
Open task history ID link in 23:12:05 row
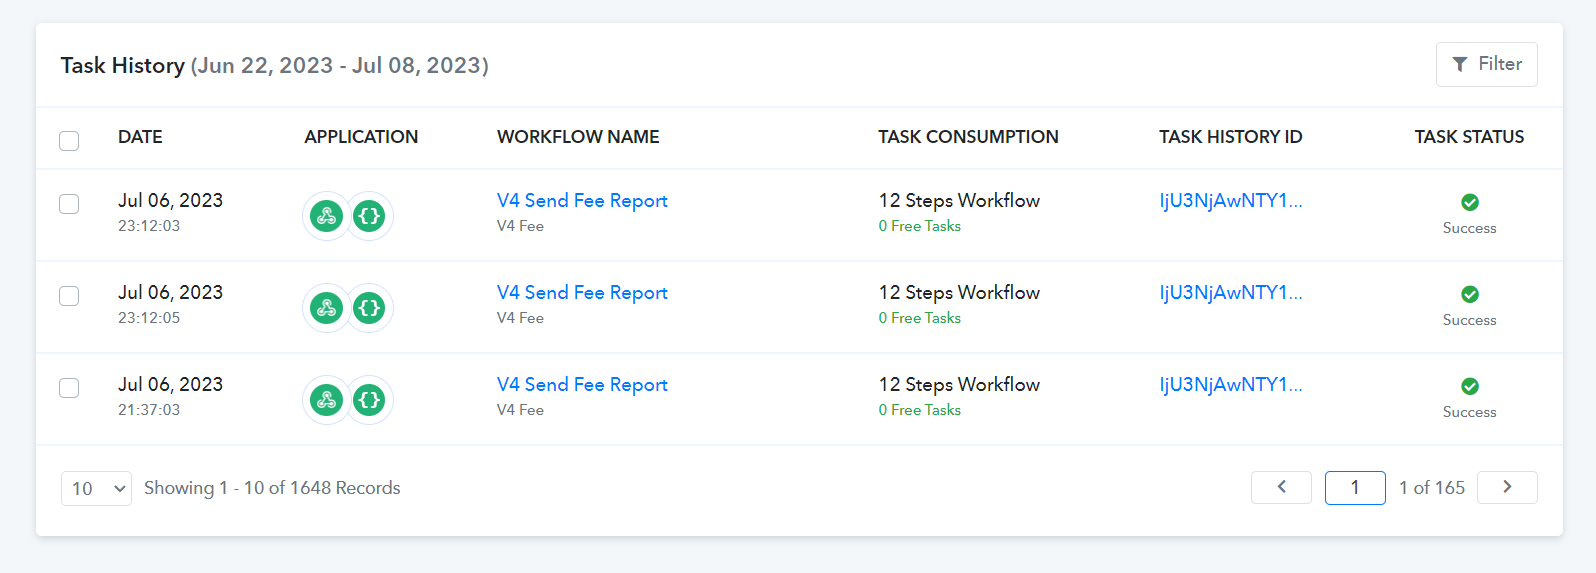click(x=1230, y=292)
